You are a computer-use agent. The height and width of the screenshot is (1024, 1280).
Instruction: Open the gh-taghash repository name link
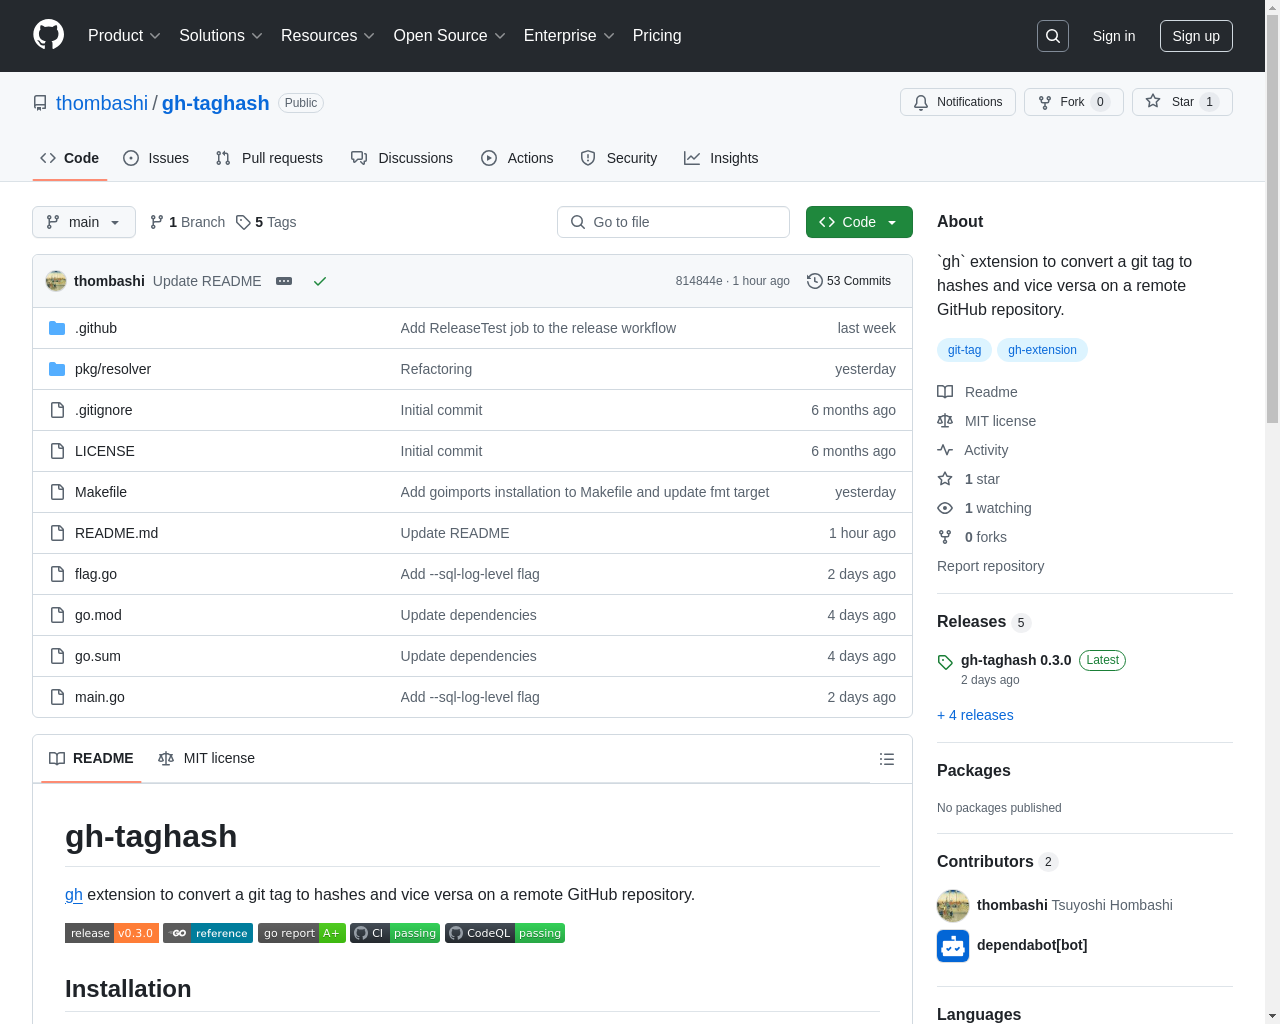click(215, 103)
